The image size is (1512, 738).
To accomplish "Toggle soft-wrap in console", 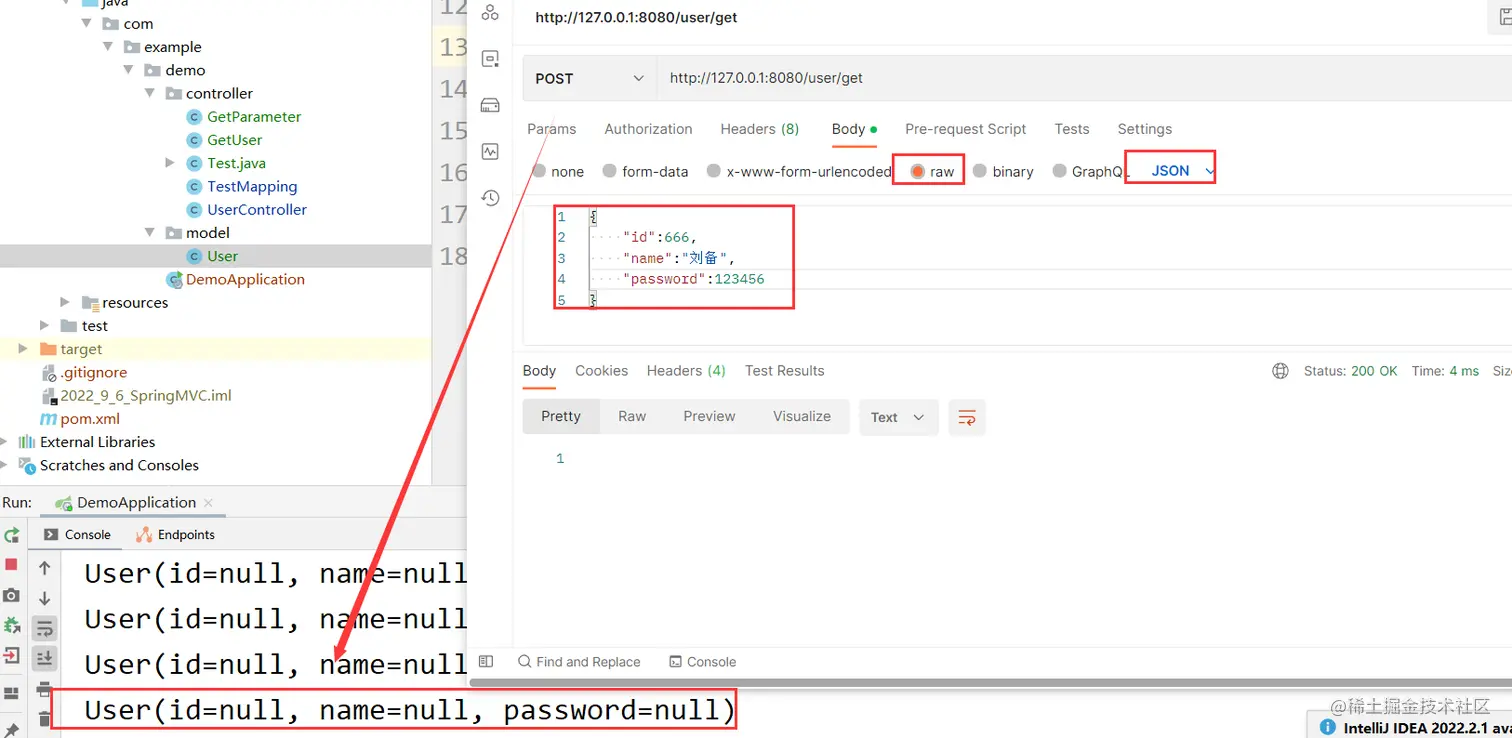I will pyautogui.click(x=45, y=628).
